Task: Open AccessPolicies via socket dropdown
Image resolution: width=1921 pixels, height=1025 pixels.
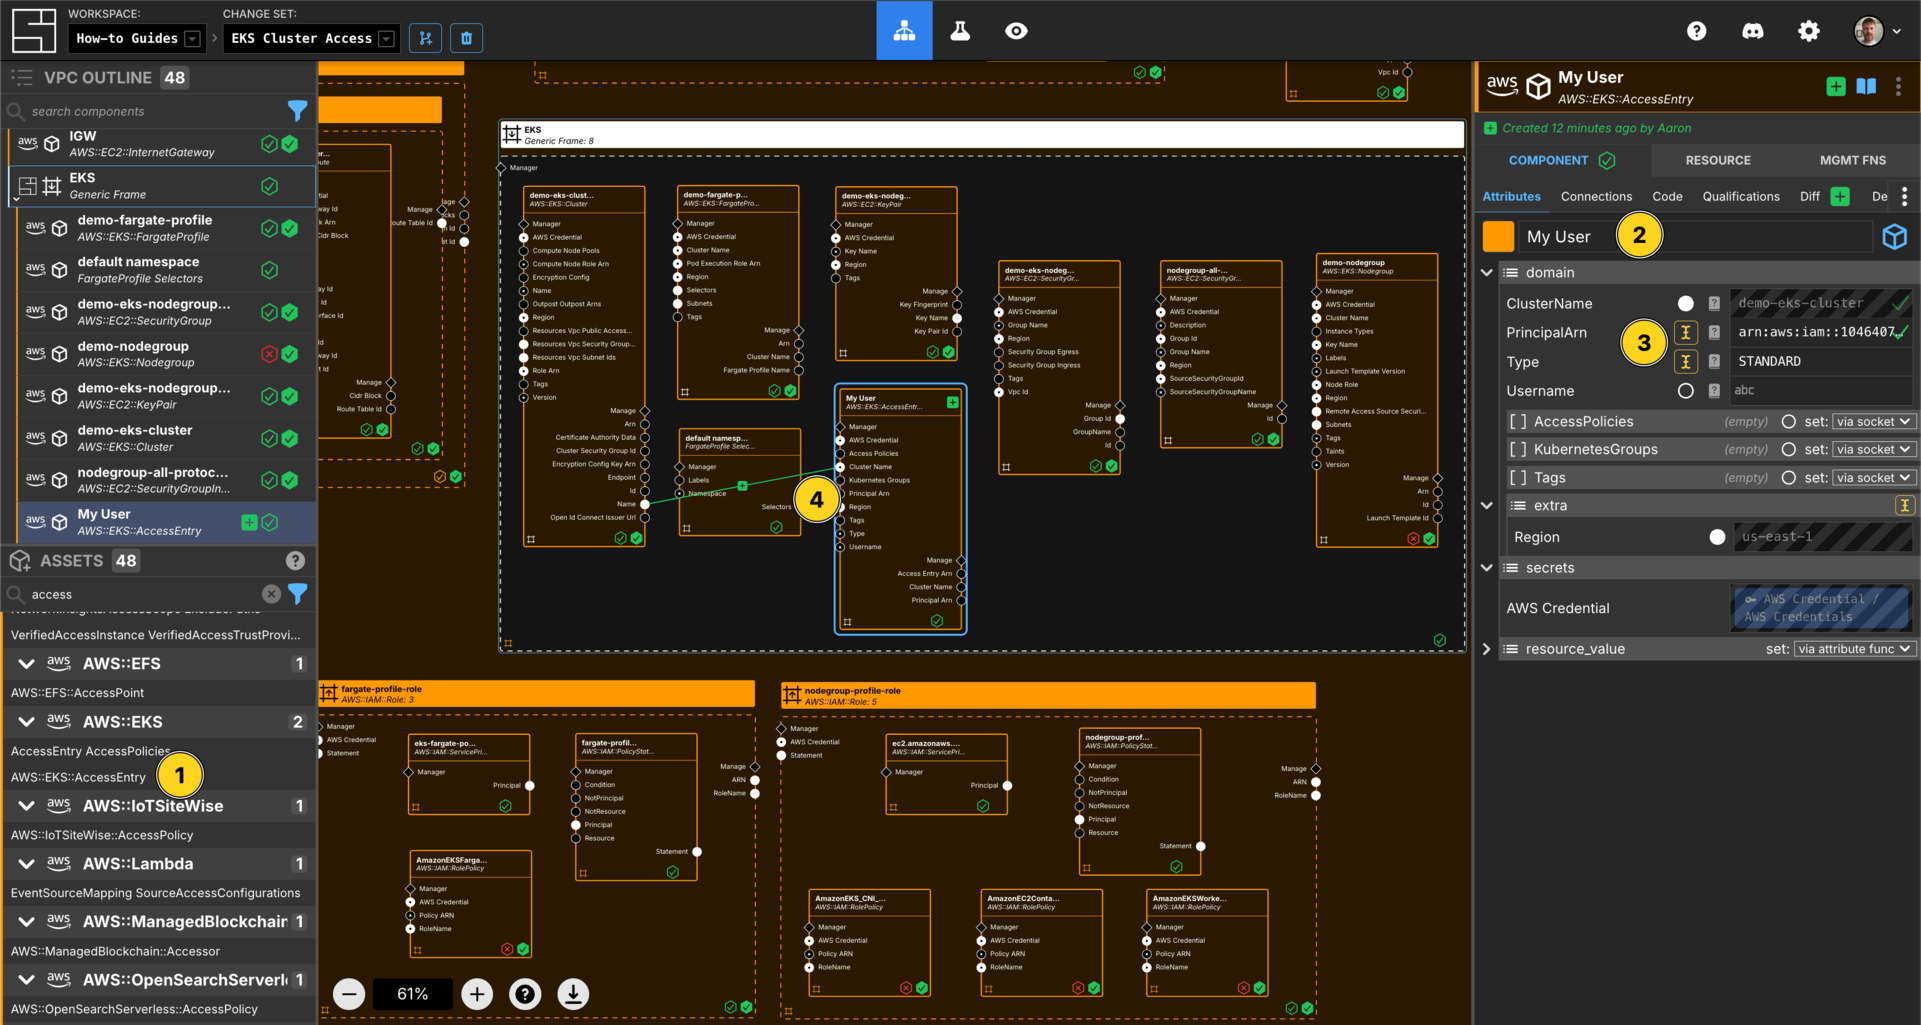Action: coord(1874,422)
